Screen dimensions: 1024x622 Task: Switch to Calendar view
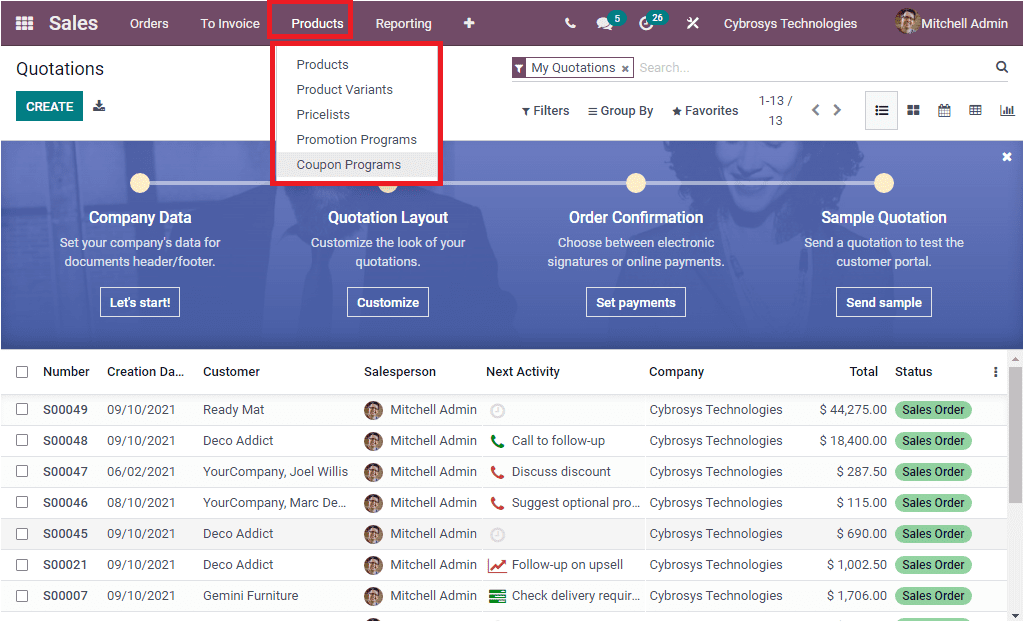tap(944, 110)
